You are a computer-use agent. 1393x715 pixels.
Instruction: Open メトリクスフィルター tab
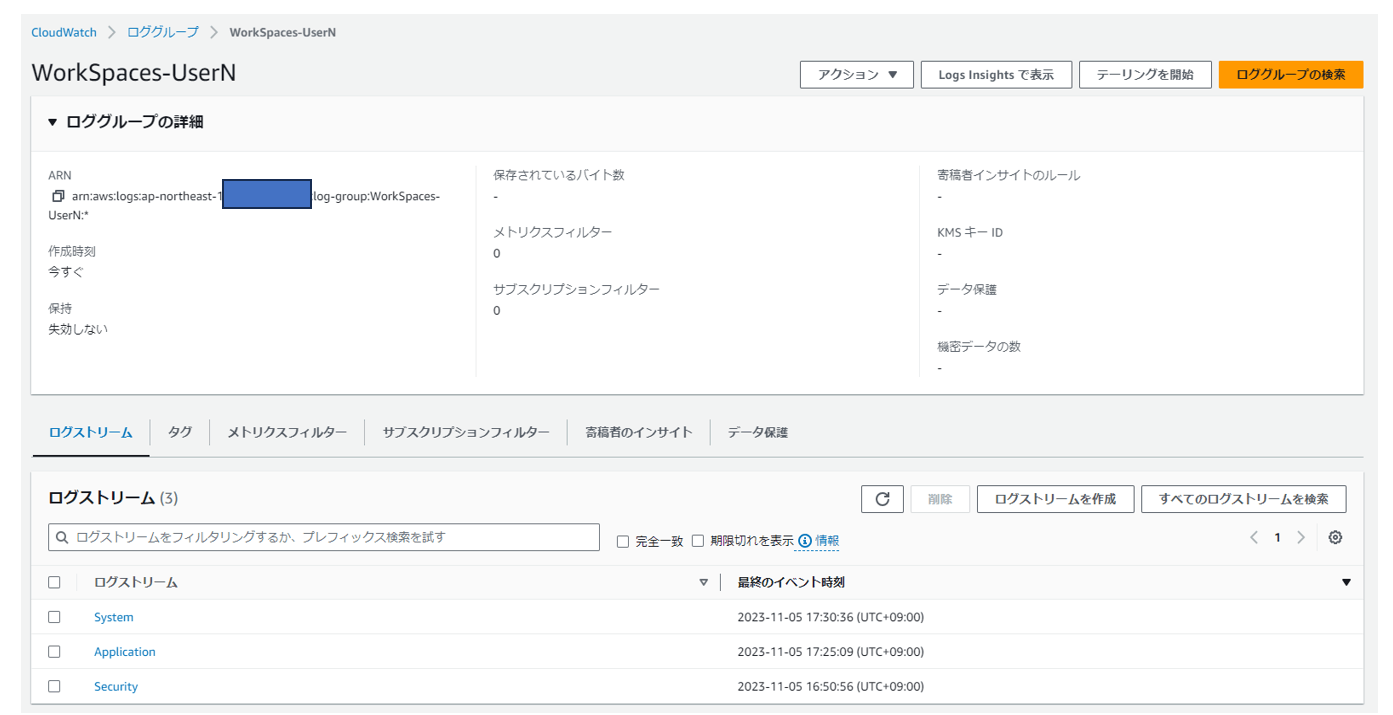(x=287, y=432)
